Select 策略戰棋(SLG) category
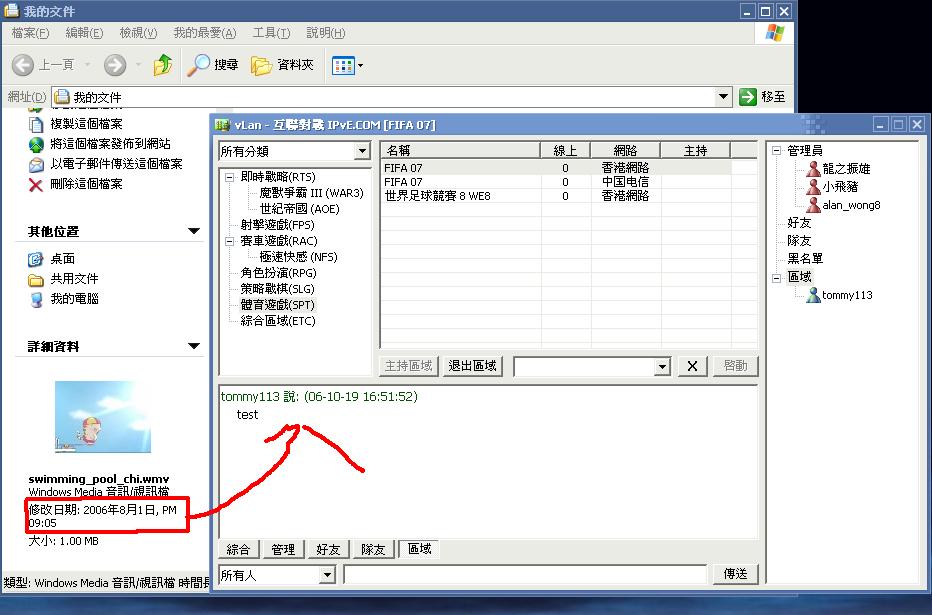 (x=278, y=289)
